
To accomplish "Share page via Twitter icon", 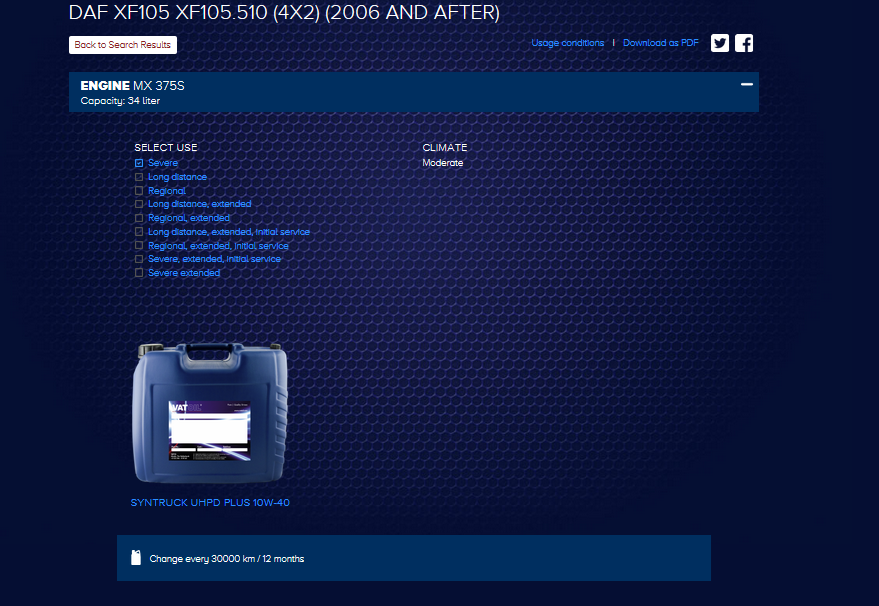I will (x=720, y=43).
